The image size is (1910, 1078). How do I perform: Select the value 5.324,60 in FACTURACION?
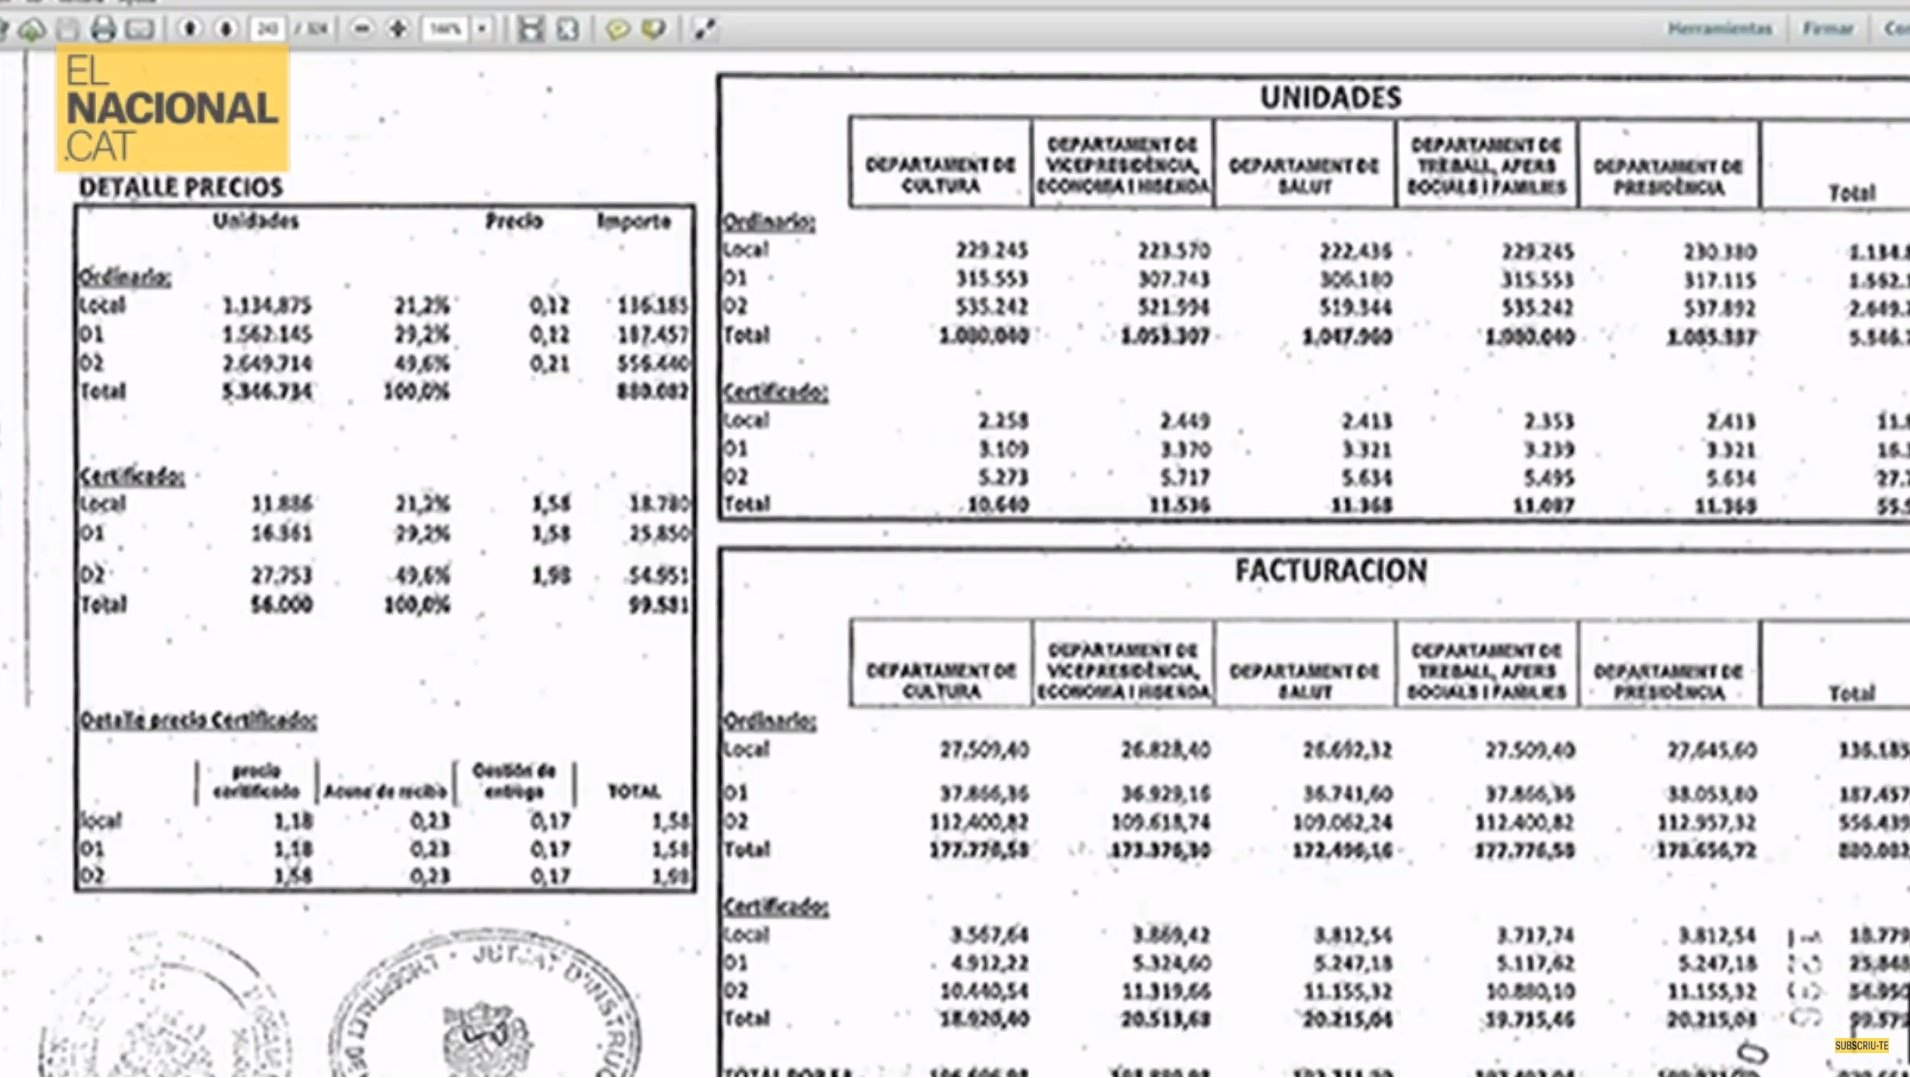coord(1171,964)
